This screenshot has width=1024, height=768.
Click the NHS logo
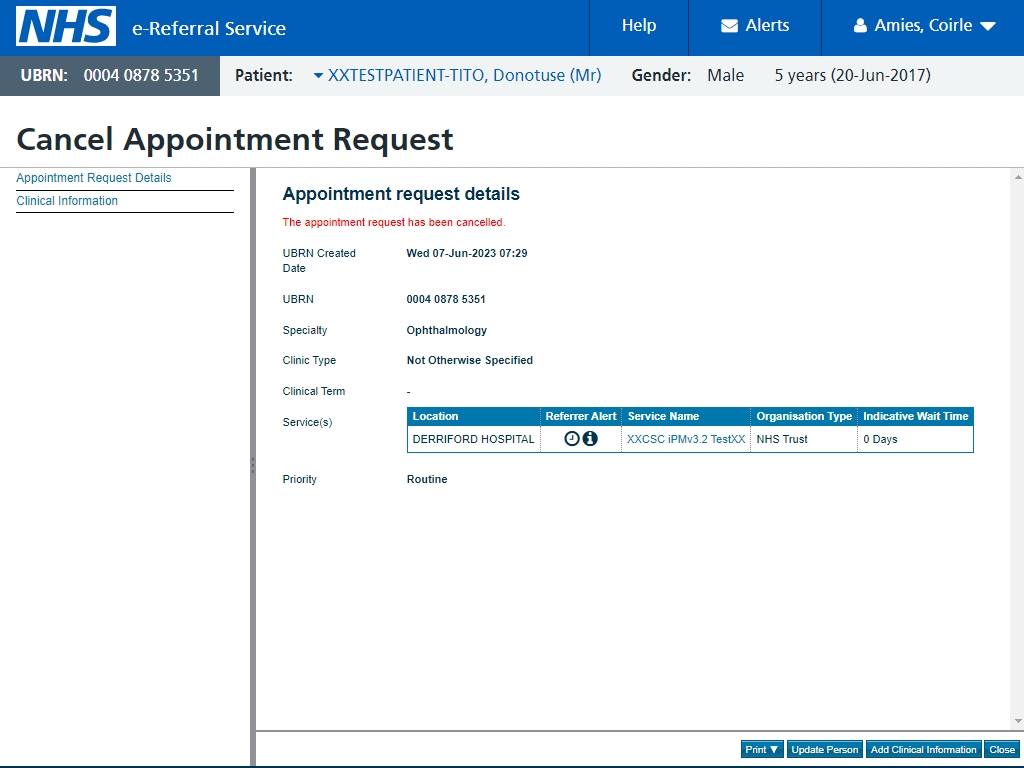(66, 26)
